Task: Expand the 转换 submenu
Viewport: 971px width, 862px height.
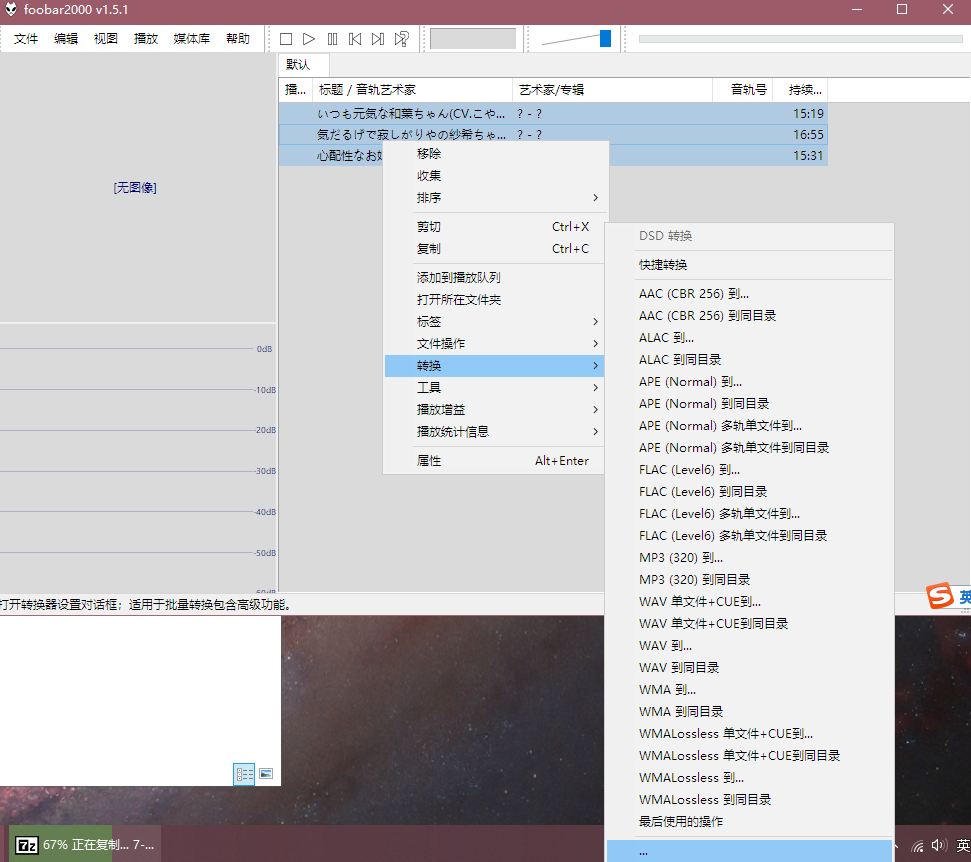Action: (x=494, y=366)
